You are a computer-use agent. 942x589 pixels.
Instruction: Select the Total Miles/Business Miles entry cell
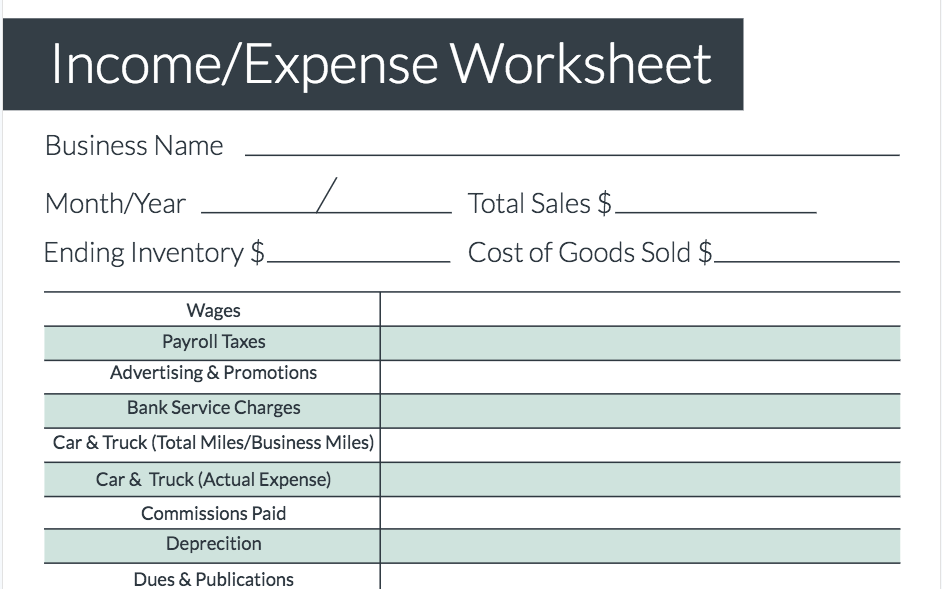point(639,445)
